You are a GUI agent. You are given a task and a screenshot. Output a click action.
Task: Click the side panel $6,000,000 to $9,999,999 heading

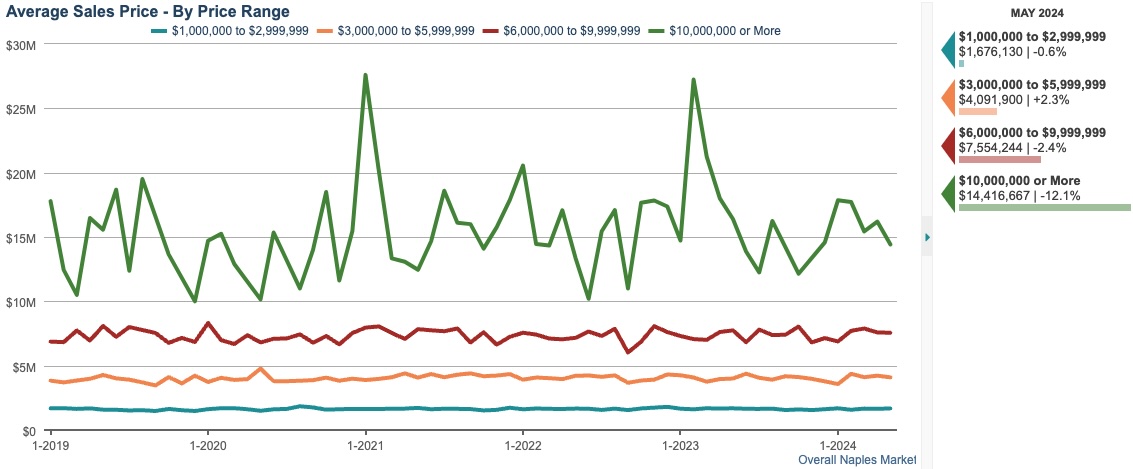click(1032, 133)
